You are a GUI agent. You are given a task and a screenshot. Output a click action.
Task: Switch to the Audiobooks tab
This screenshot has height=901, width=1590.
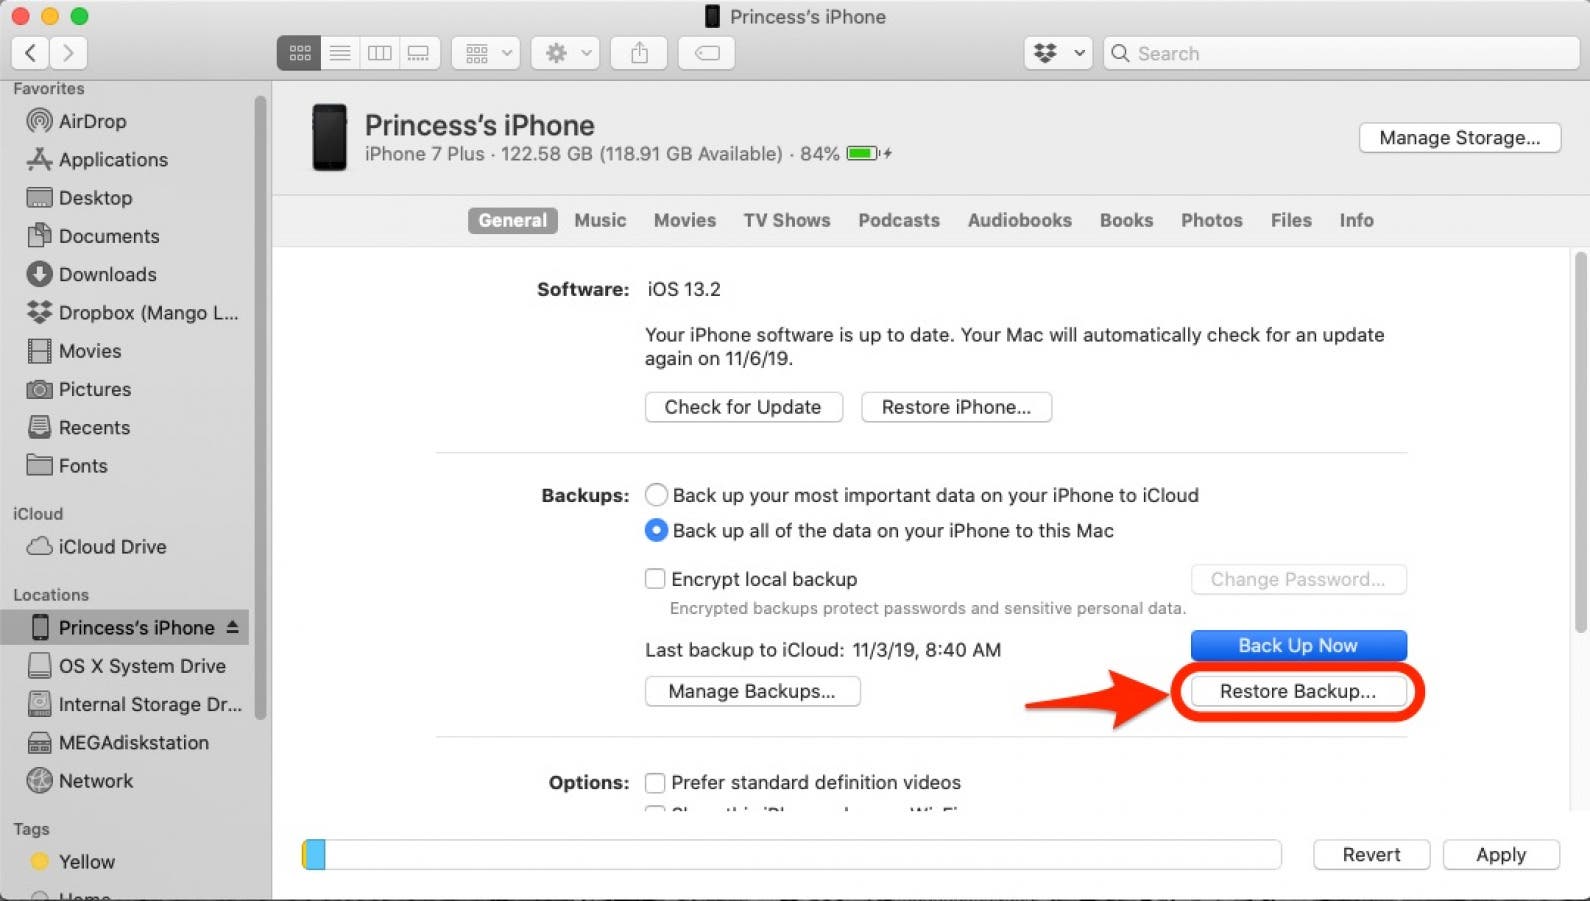pos(1020,221)
